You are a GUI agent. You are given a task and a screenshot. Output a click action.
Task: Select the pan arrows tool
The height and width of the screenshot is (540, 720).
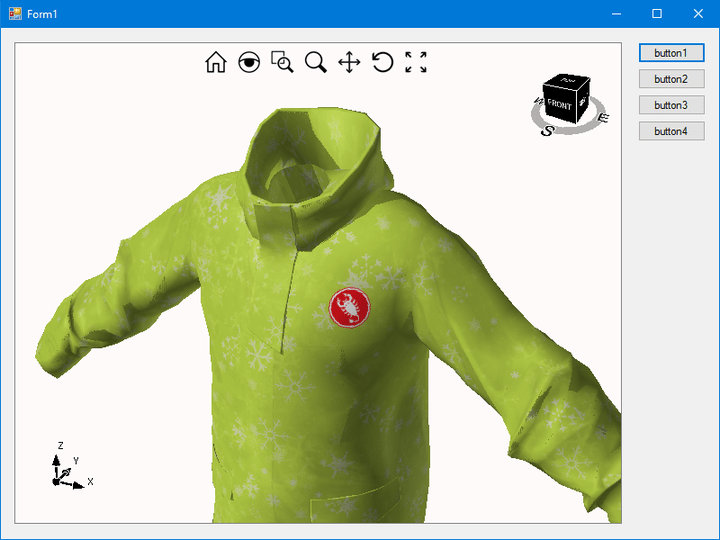tap(349, 63)
